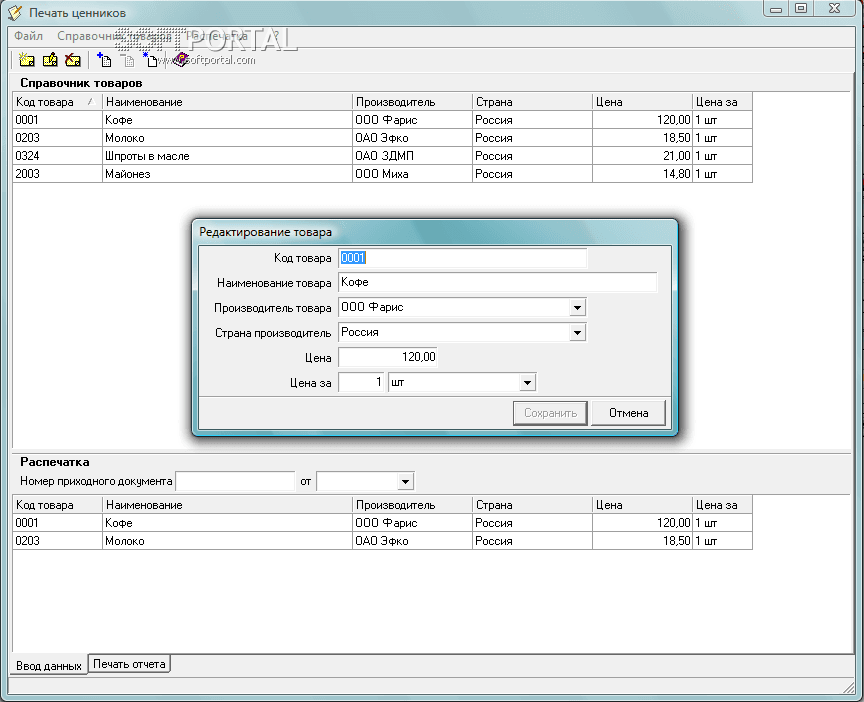Viewport: 864px width, 702px height.
Task: Open the Файл menu
Action: click(28, 36)
